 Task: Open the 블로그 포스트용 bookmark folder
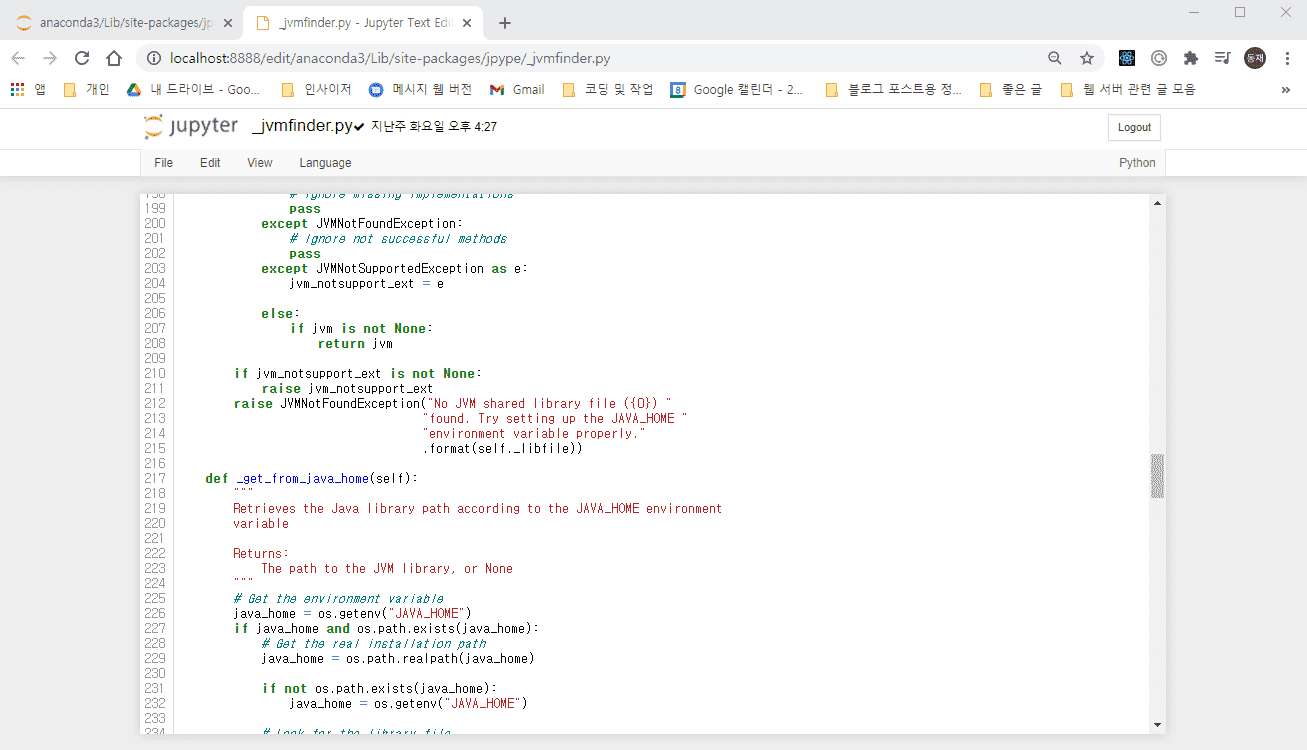click(x=893, y=89)
